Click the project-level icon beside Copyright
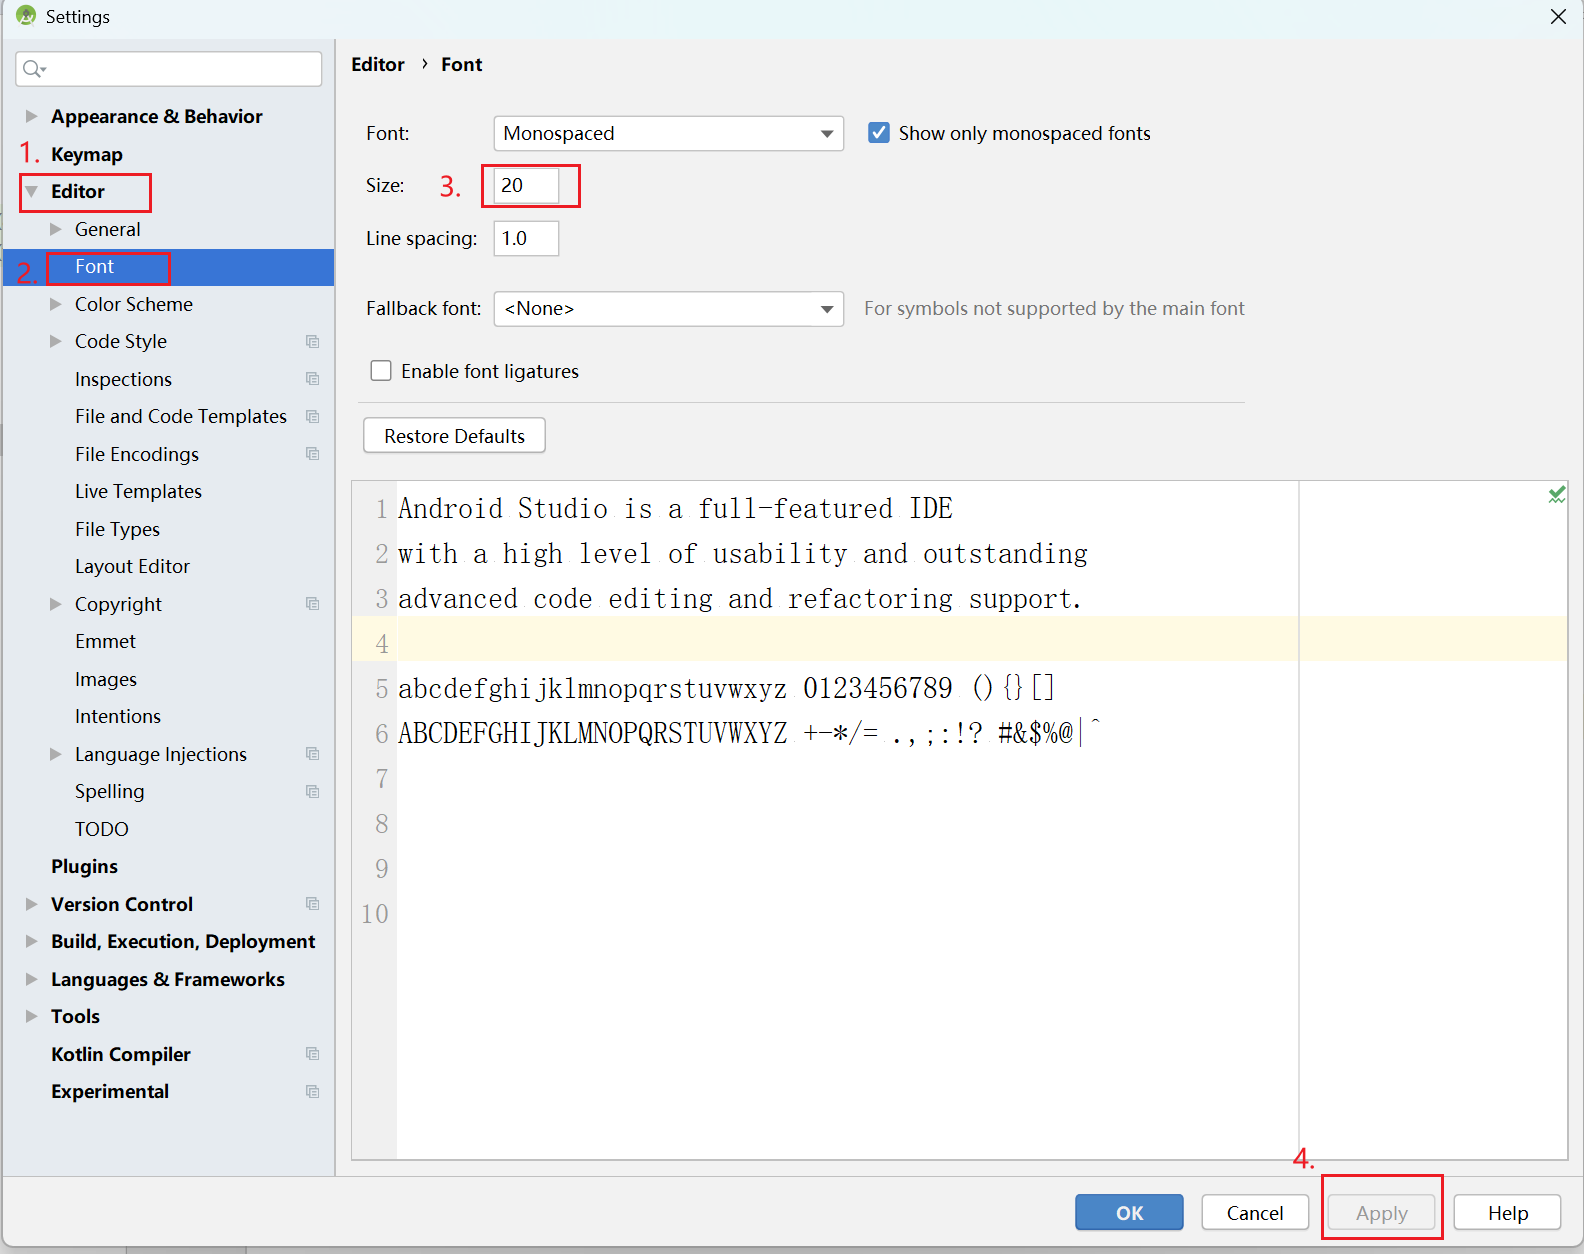 click(x=313, y=604)
